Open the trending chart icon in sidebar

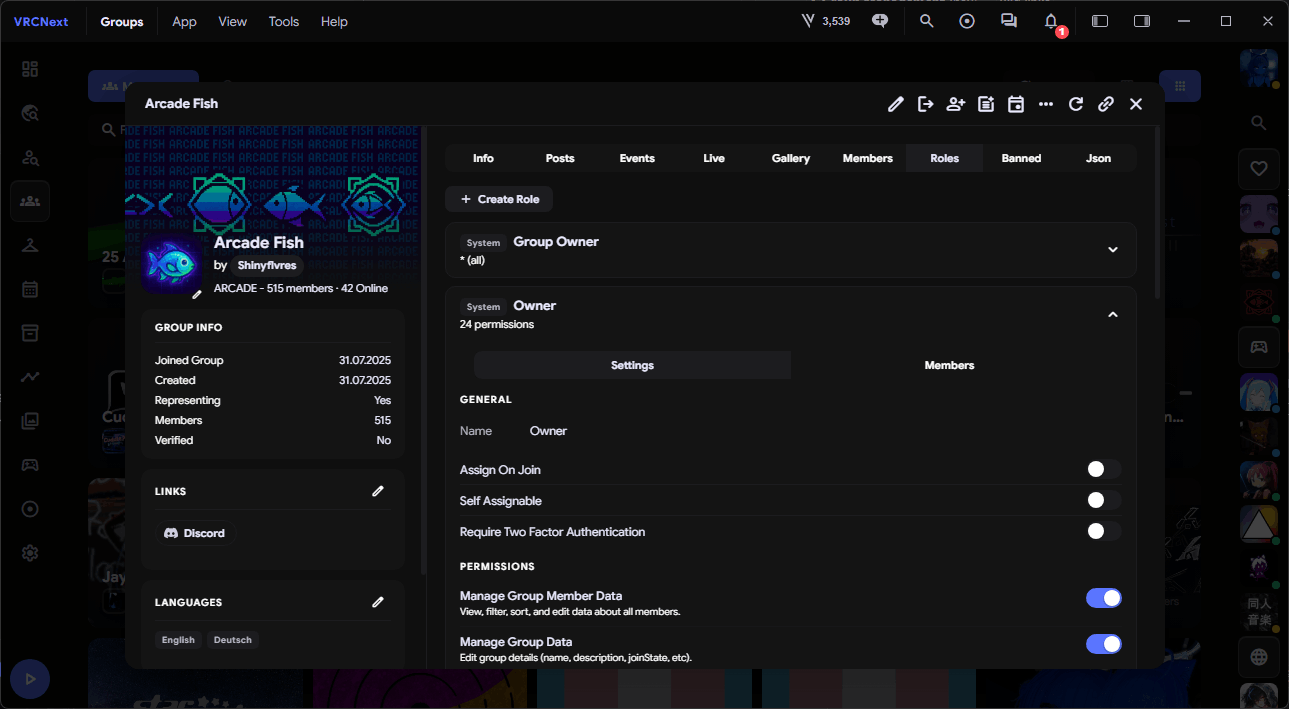click(x=30, y=377)
